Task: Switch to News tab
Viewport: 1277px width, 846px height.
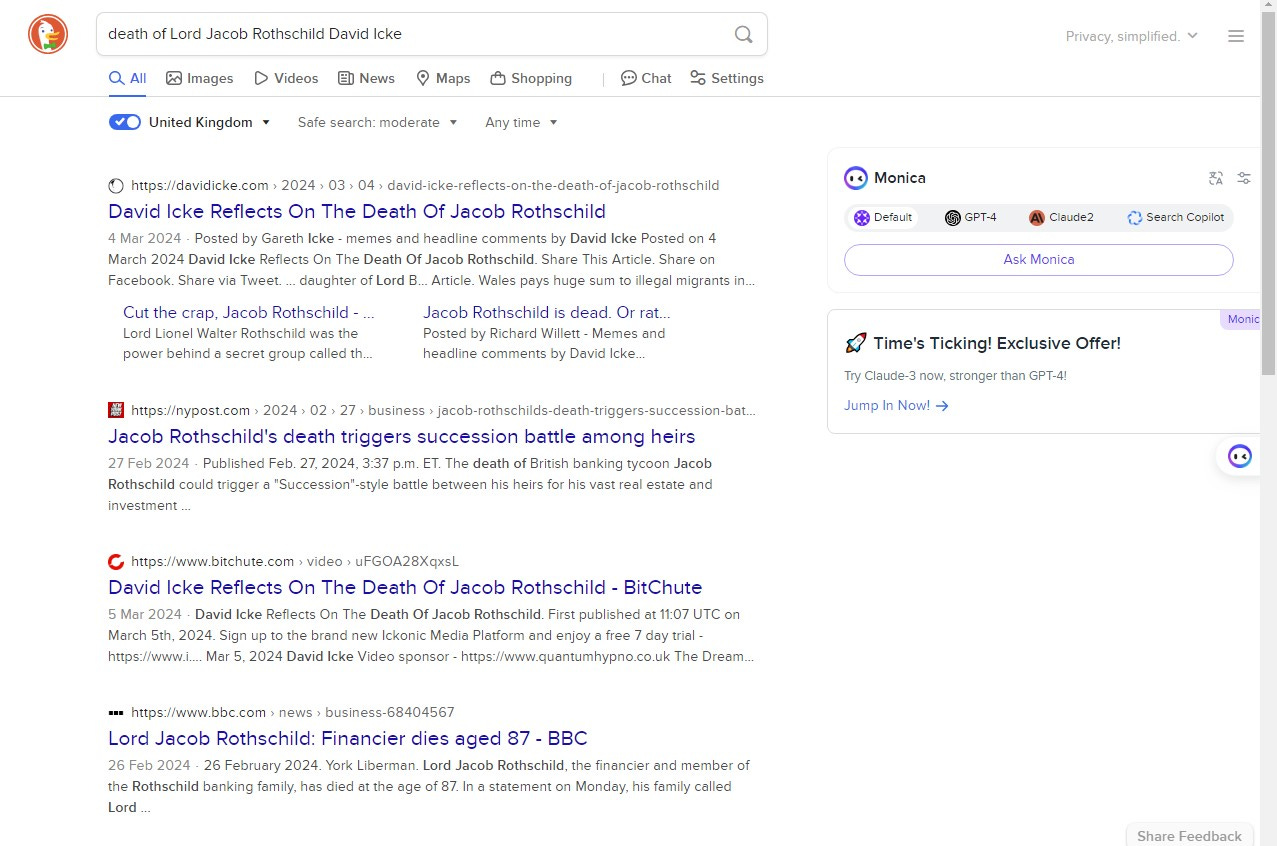Action: tap(366, 78)
